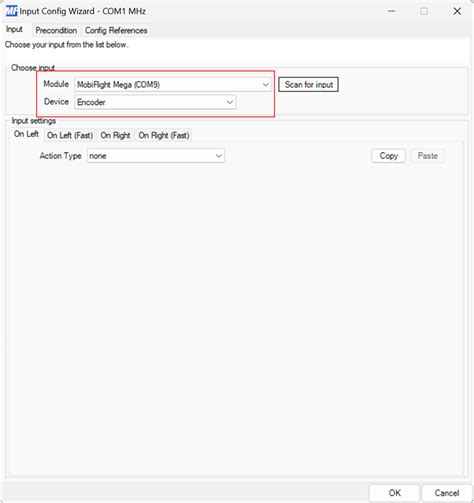Open the On Right settings tab
Screen dimensions: 474x503
(115, 135)
